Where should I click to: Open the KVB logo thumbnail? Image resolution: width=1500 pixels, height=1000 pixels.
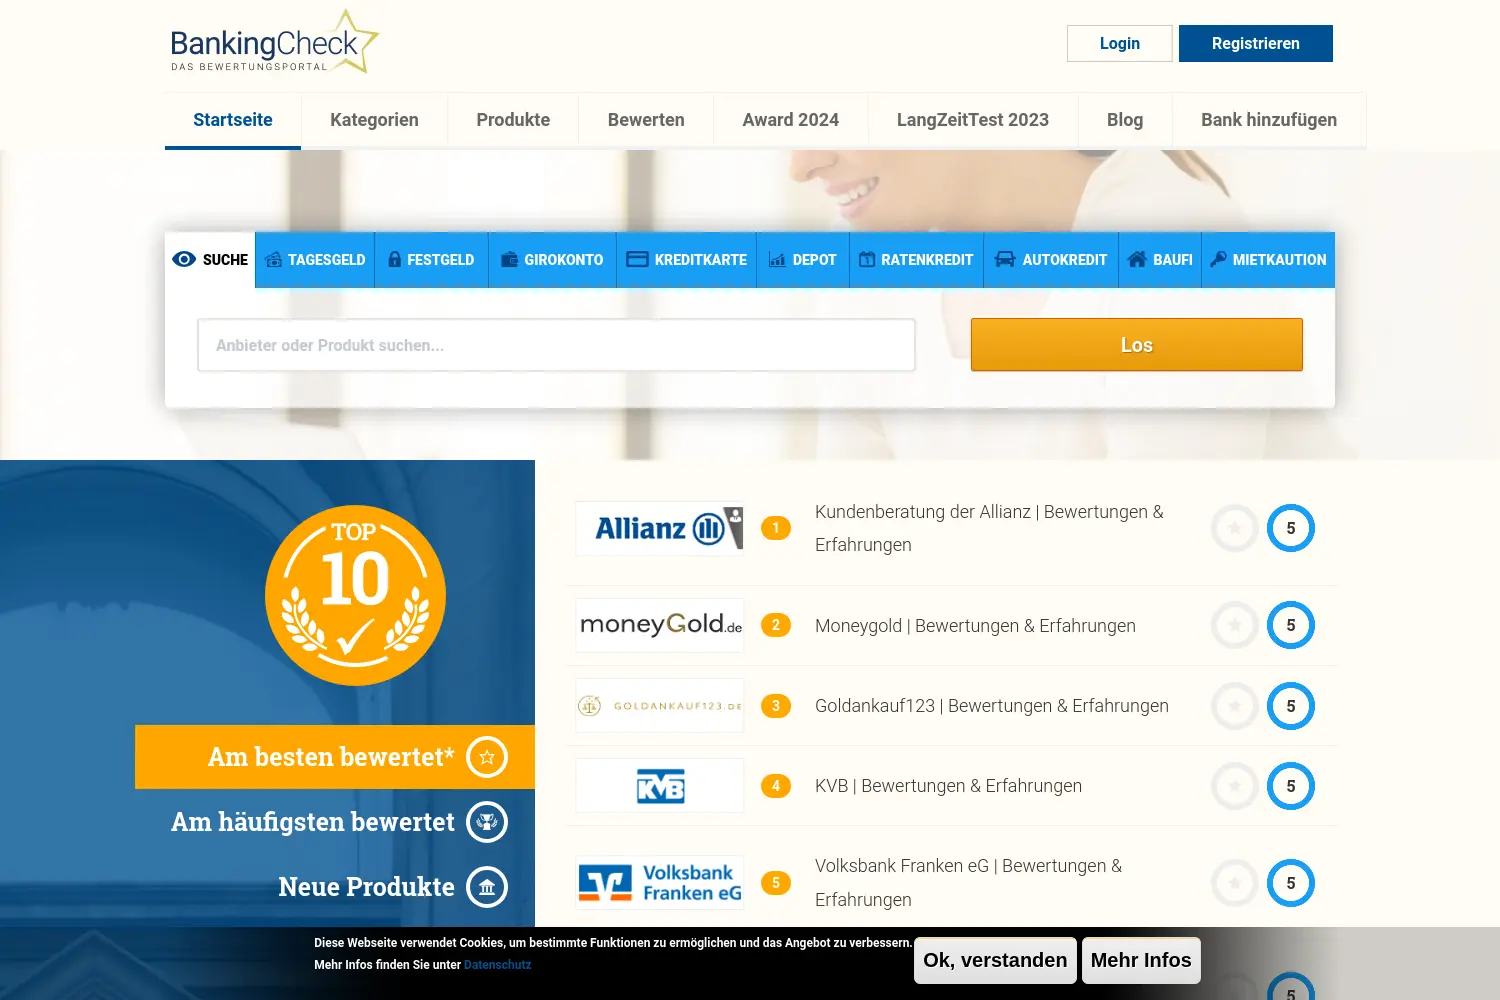coord(660,786)
